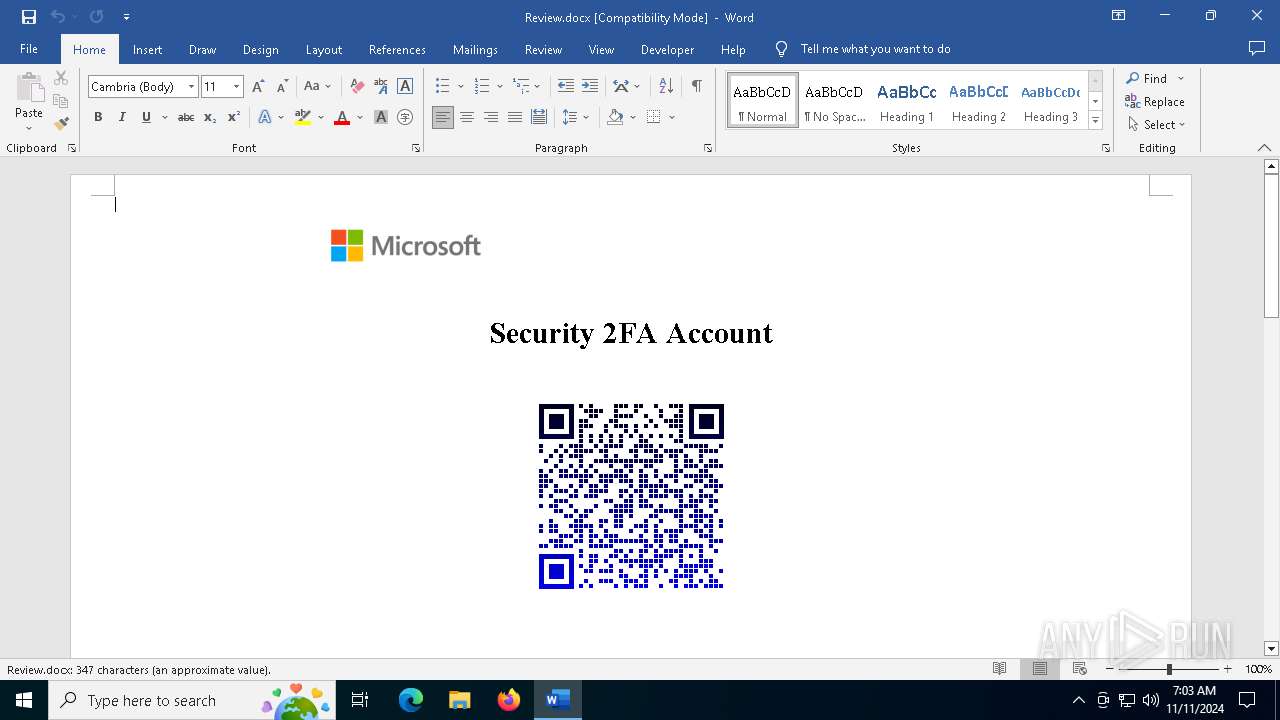Screen dimensions: 1280x720
Task: Toggle Center paragraph alignment
Action: click(x=467, y=117)
